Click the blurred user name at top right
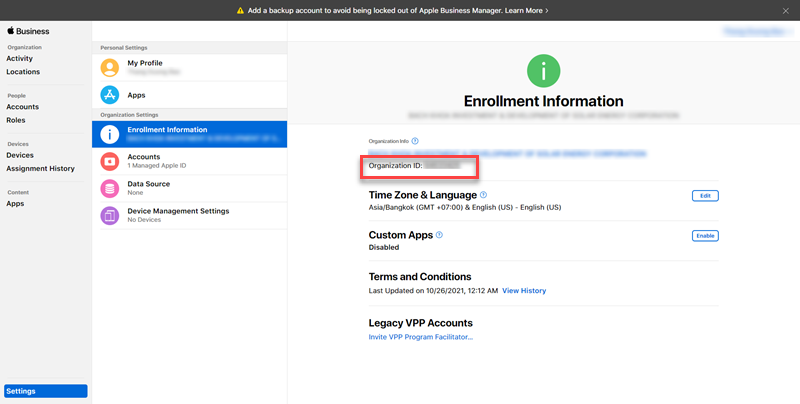The width and height of the screenshot is (800, 404). pyautogui.click(x=754, y=31)
